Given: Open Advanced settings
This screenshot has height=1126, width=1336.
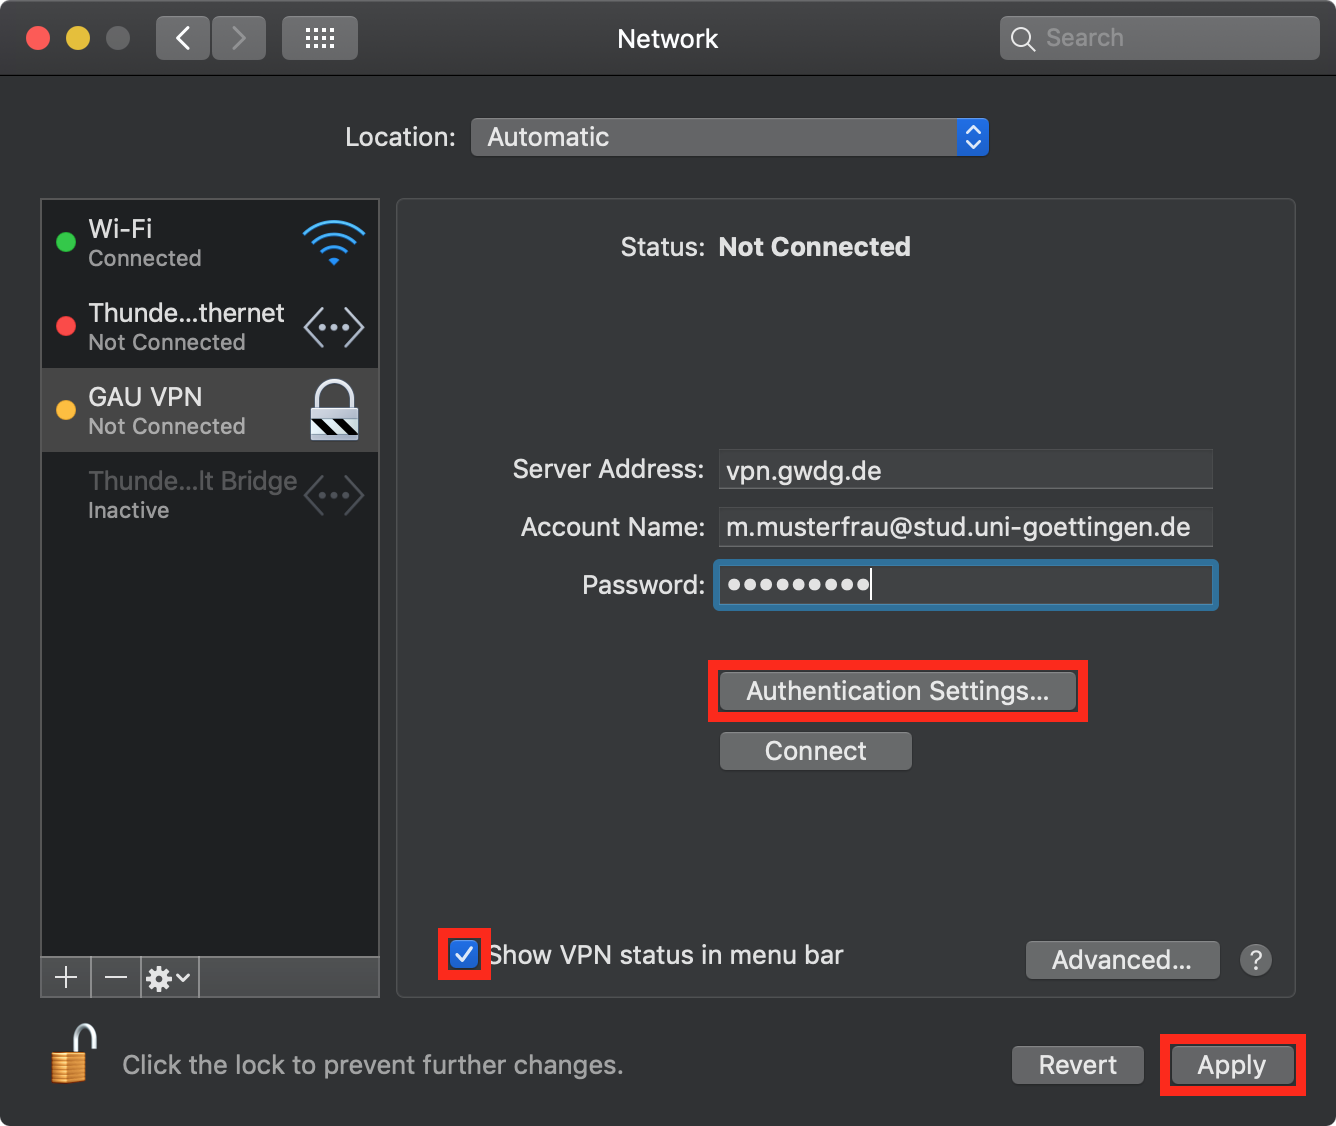Looking at the screenshot, I should (x=1122, y=960).
